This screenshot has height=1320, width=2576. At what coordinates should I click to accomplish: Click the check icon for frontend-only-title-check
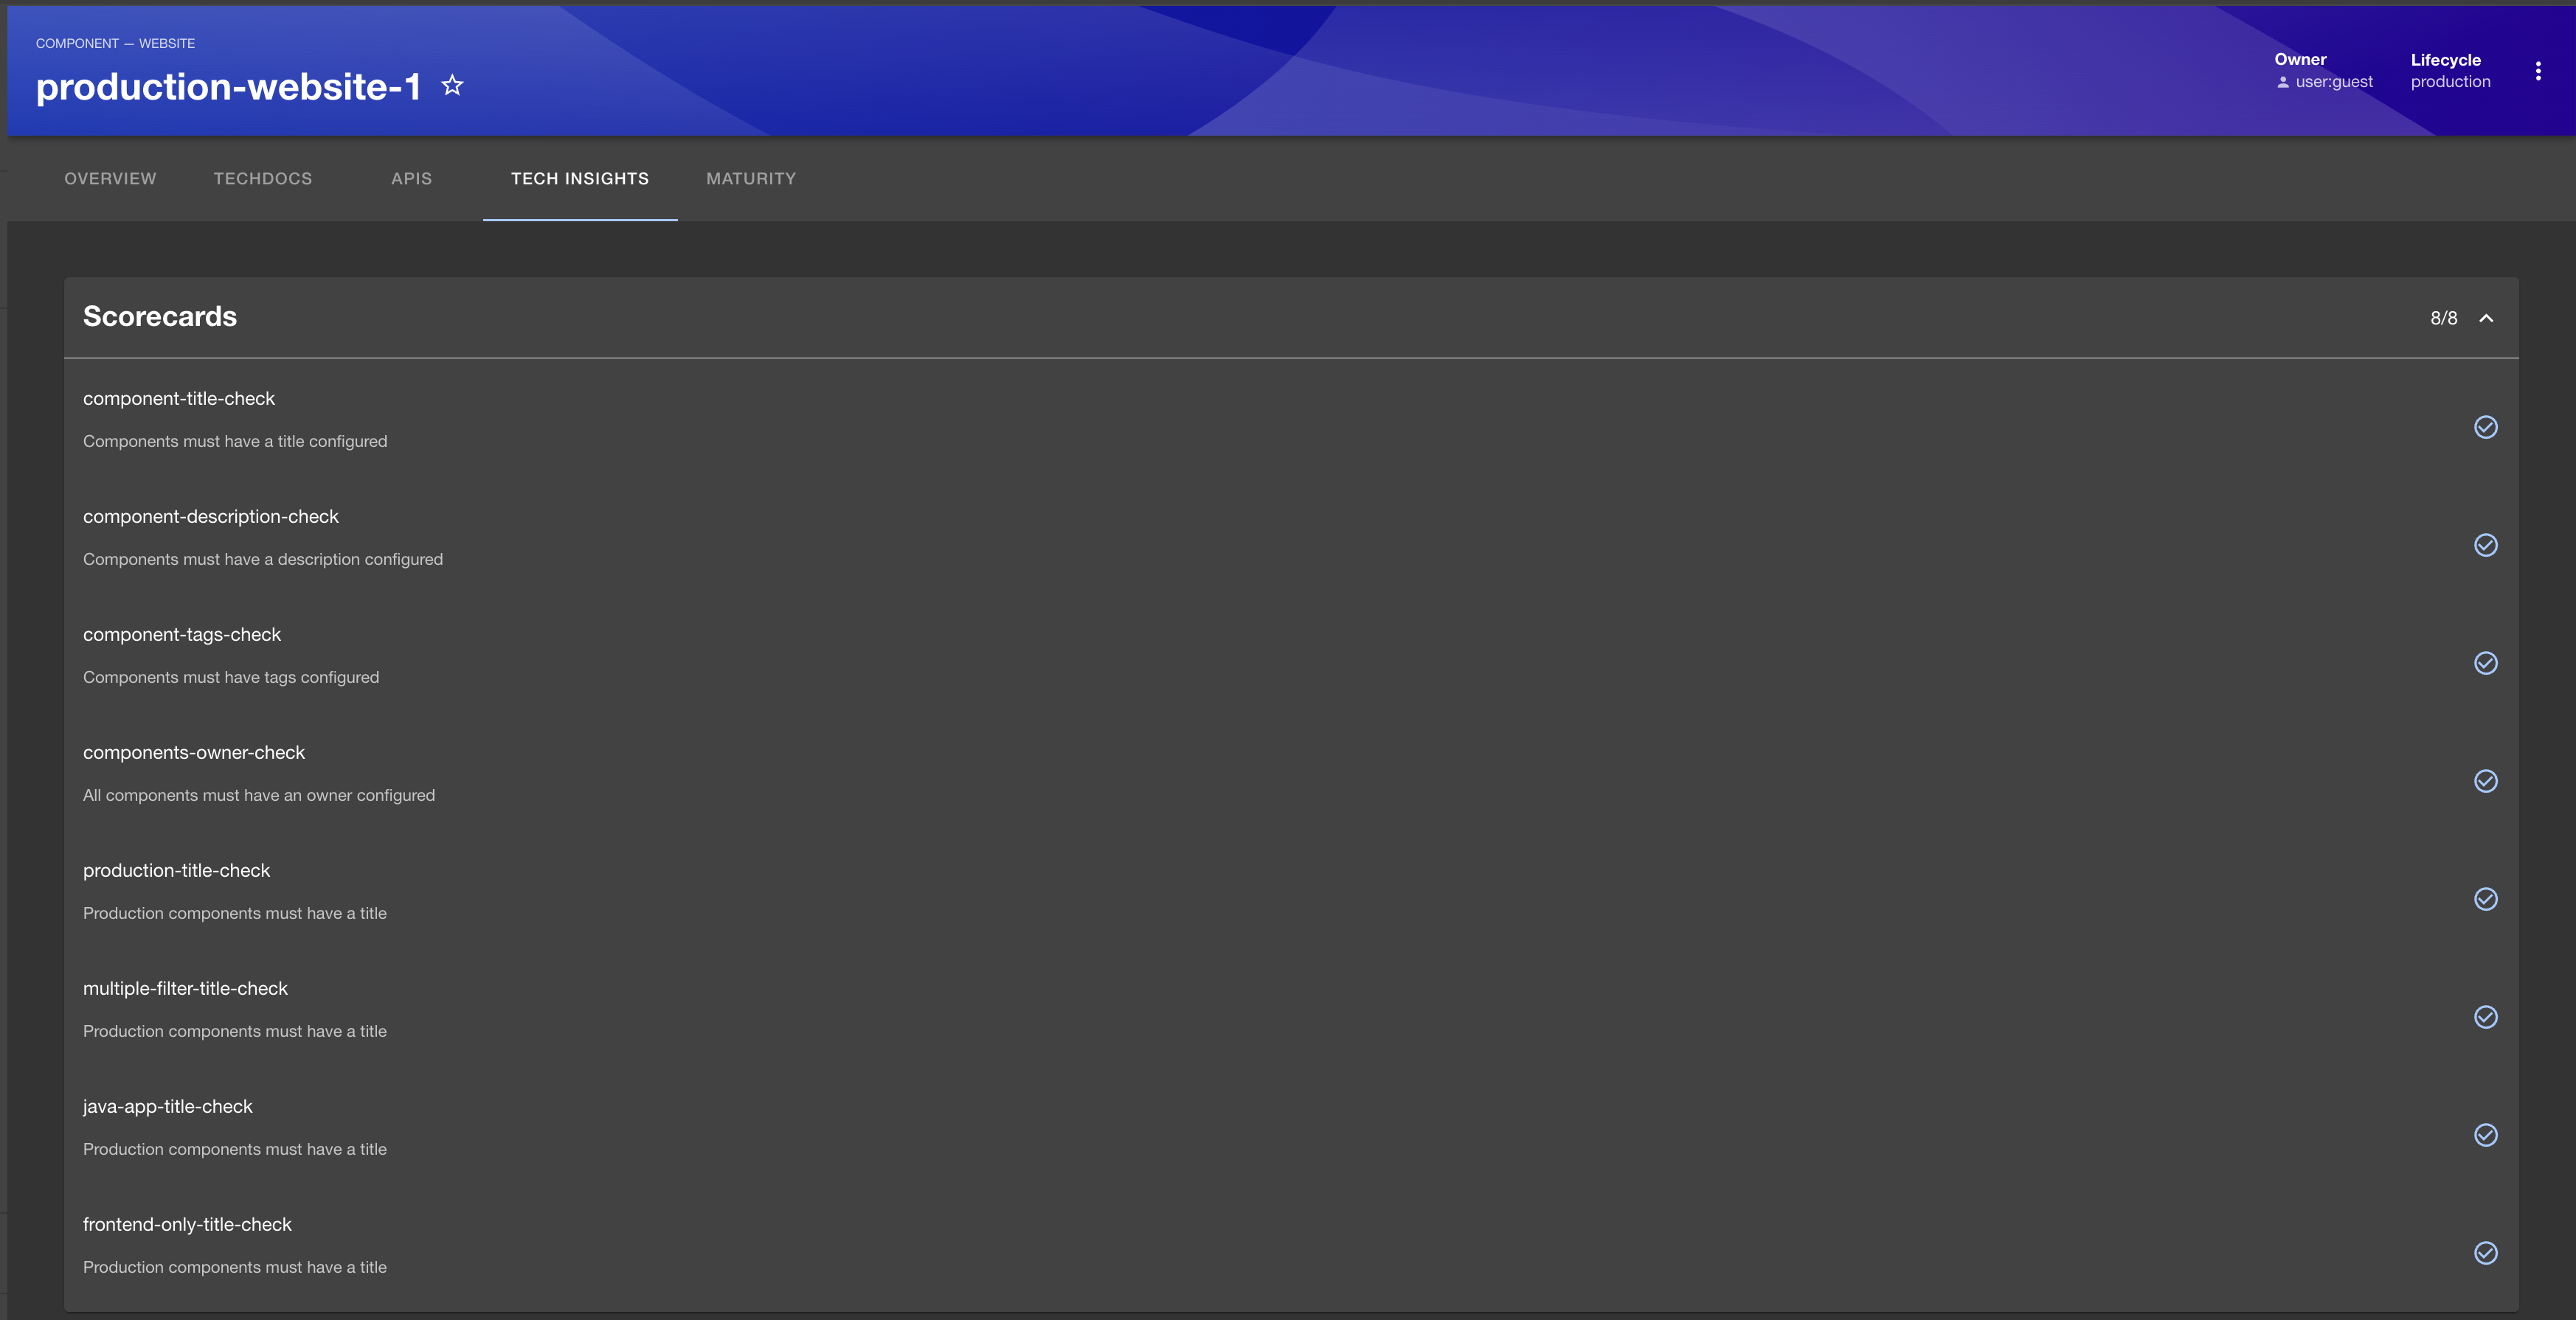pos(2486,1253)
